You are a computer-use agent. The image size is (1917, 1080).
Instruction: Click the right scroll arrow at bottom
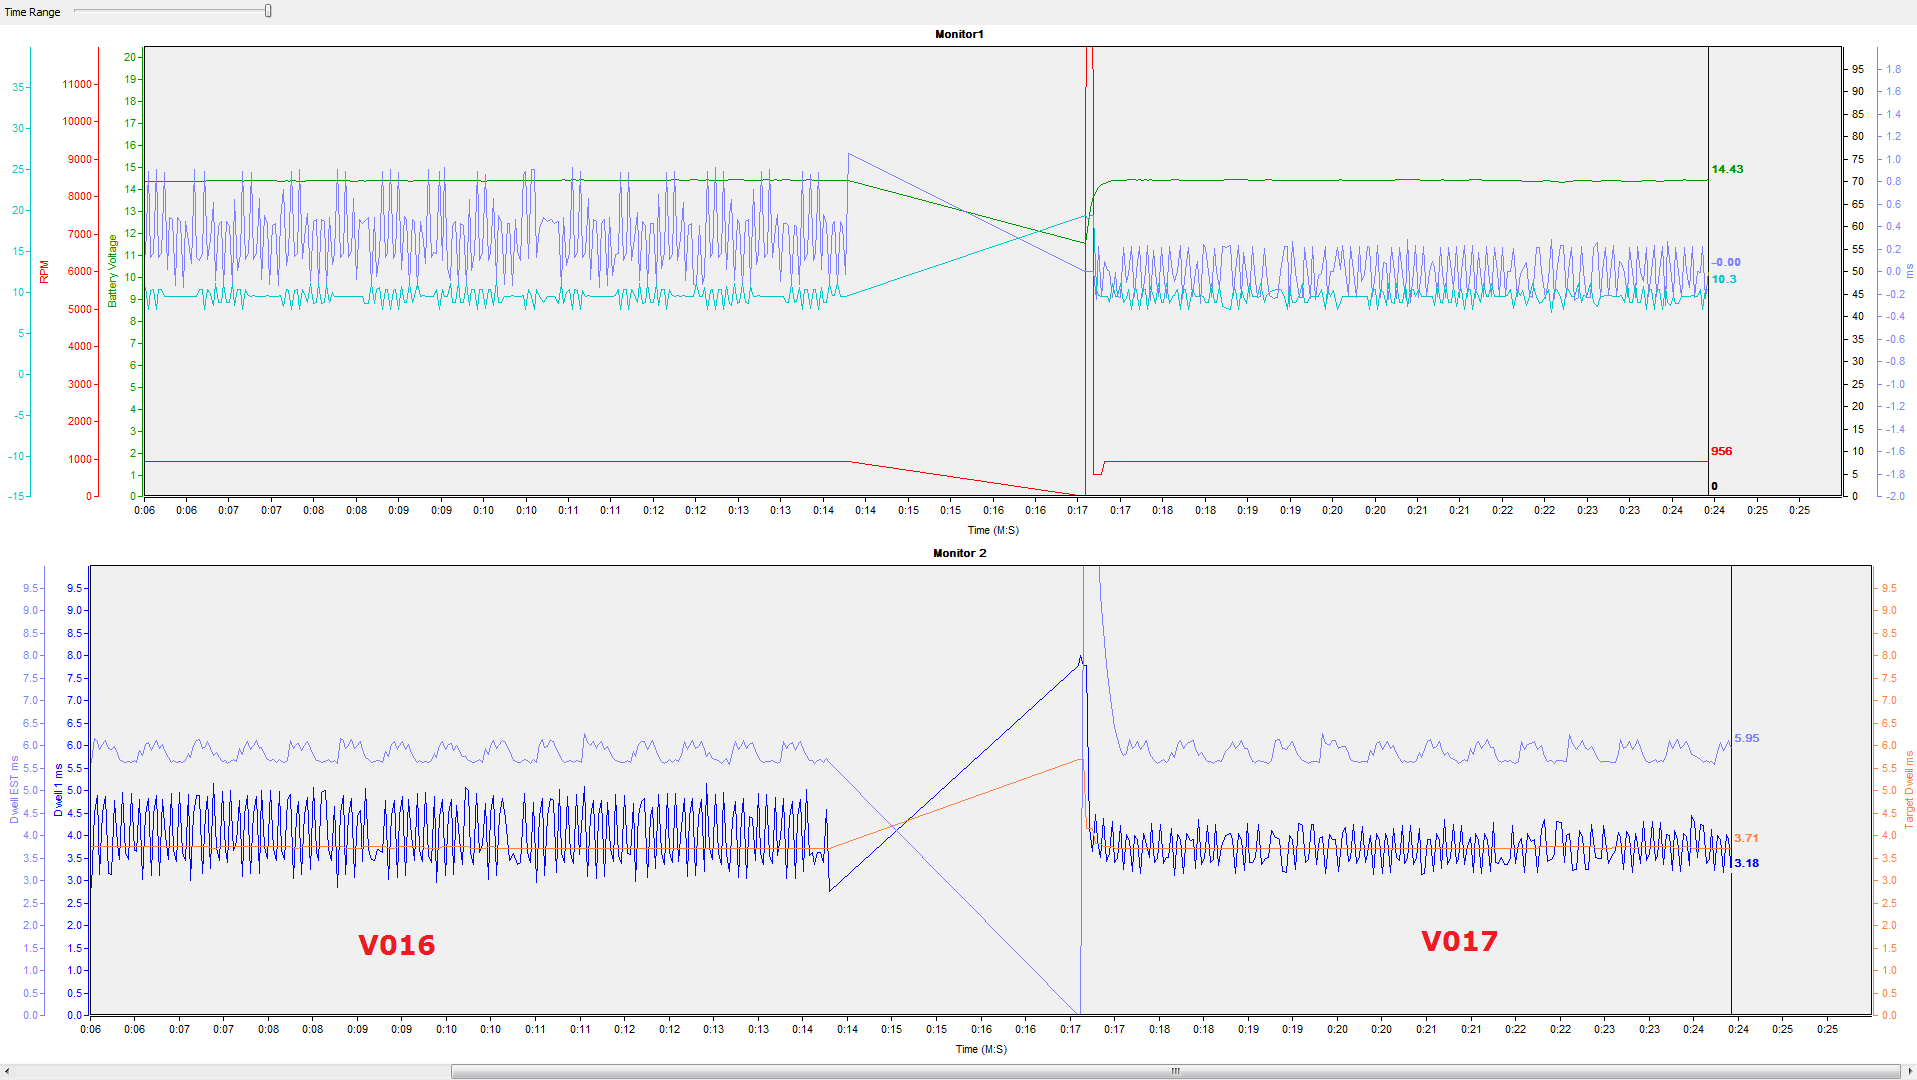[1909, 1071]
